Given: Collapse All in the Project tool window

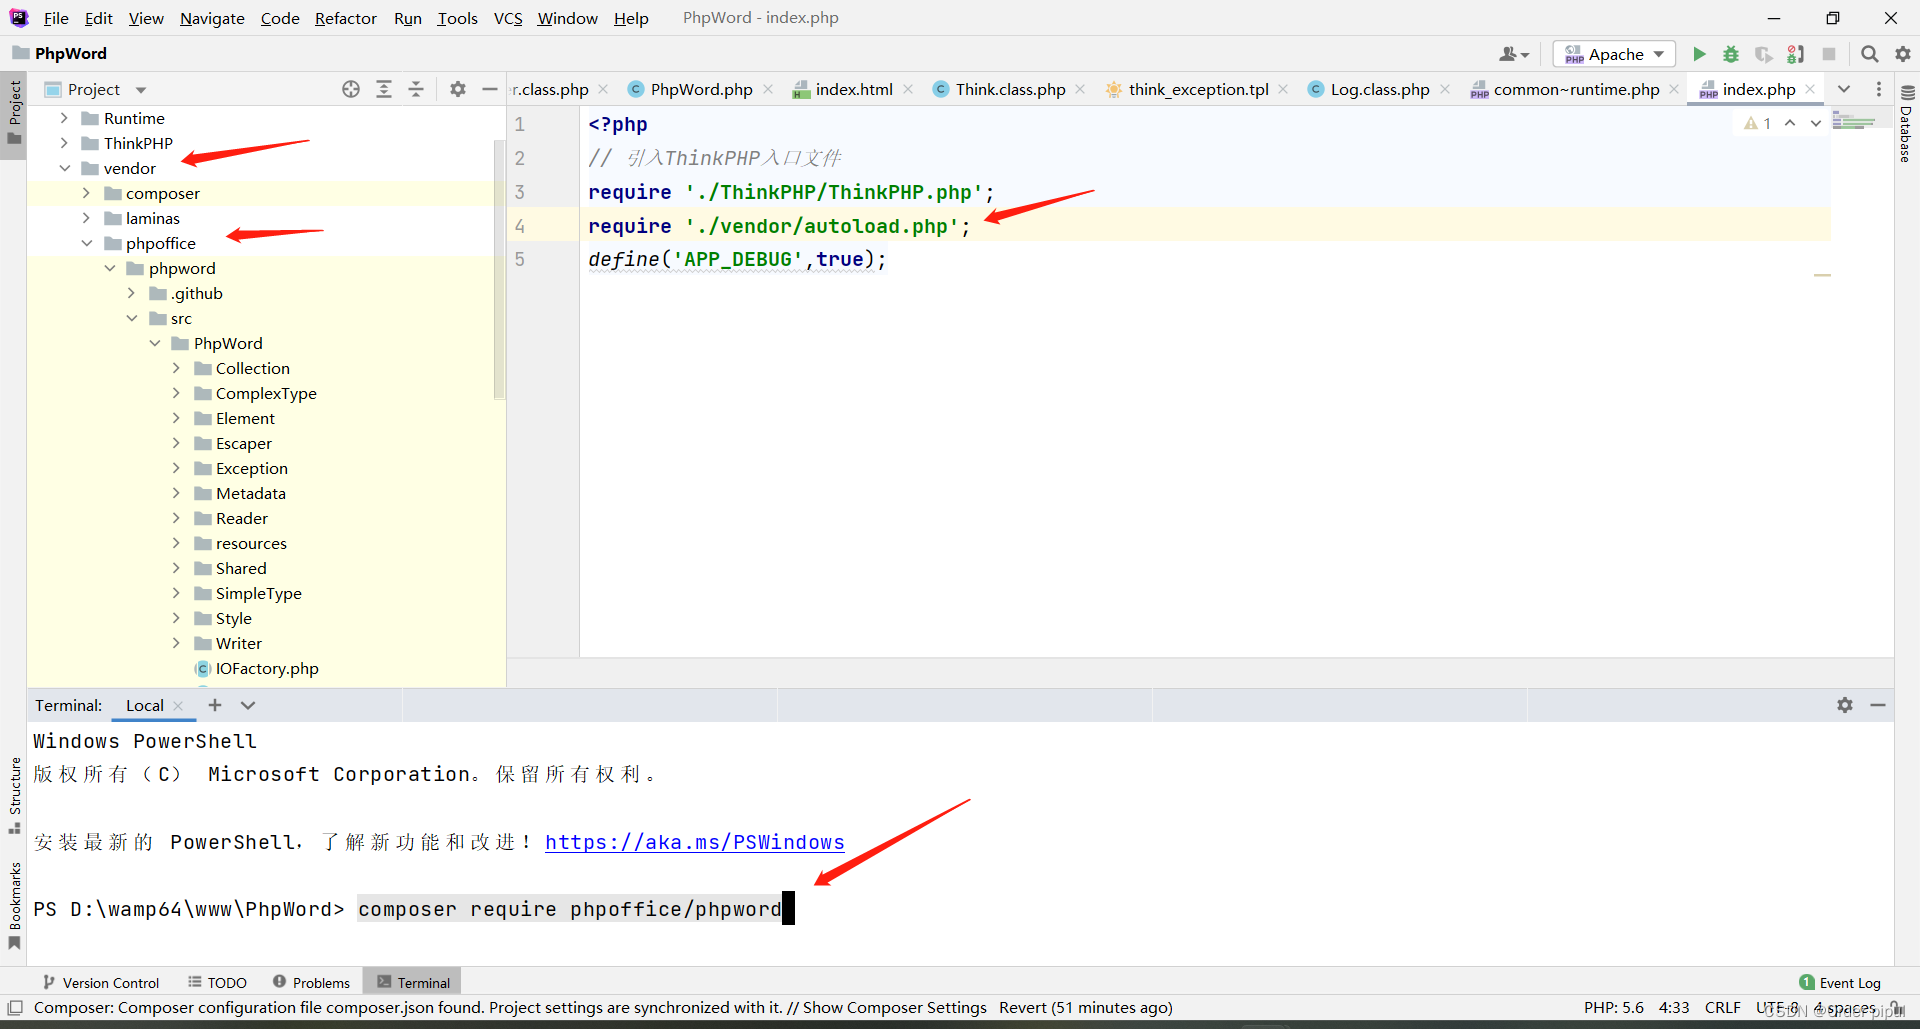Looking at the screenshot, I should (x=416, y=89).
